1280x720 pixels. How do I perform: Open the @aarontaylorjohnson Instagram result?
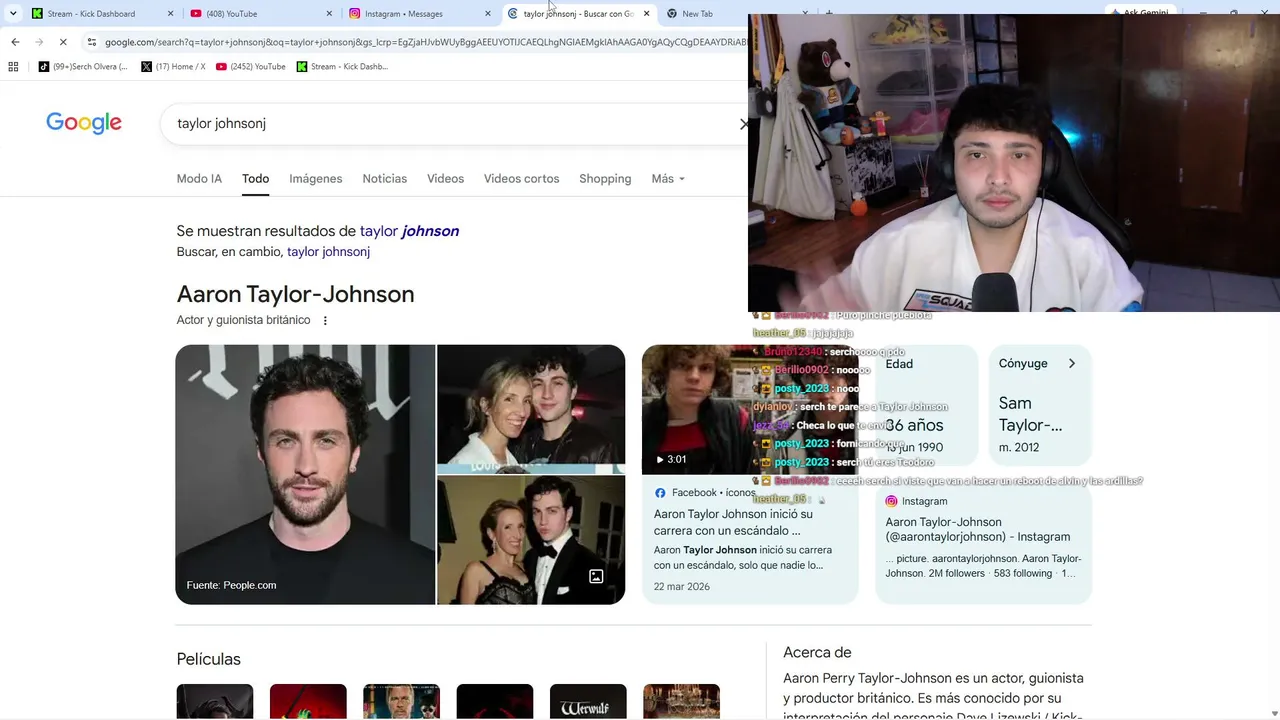pyautogui.click(x=978, y=529)
